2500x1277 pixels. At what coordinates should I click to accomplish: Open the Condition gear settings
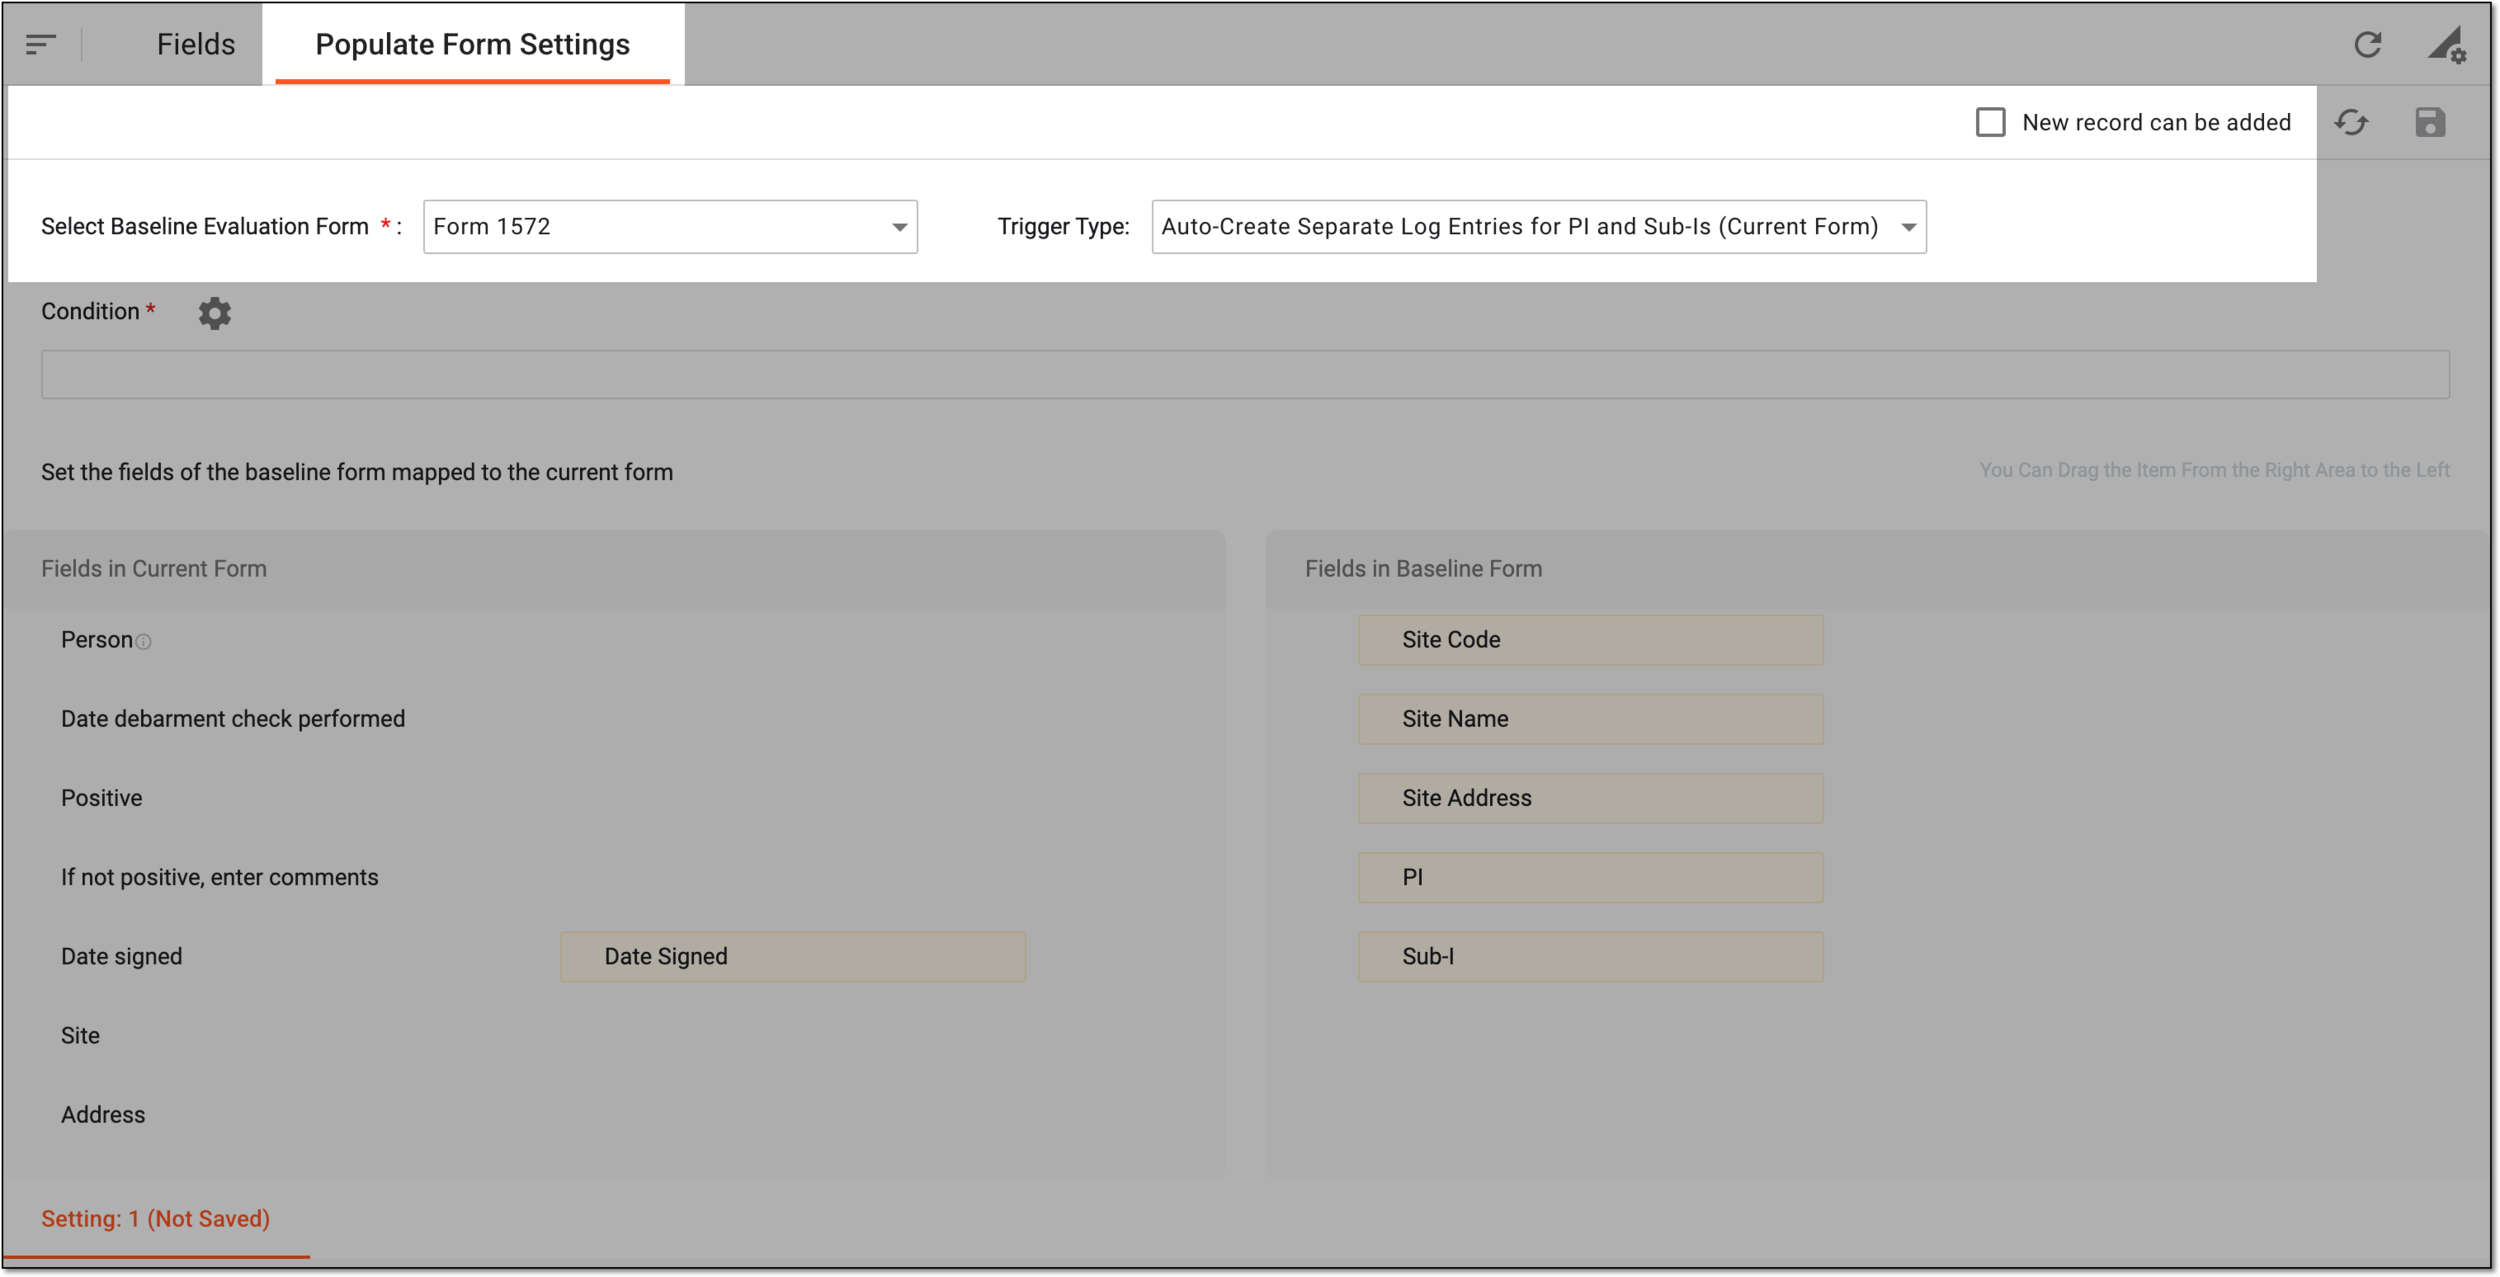[x=214, y=313]
